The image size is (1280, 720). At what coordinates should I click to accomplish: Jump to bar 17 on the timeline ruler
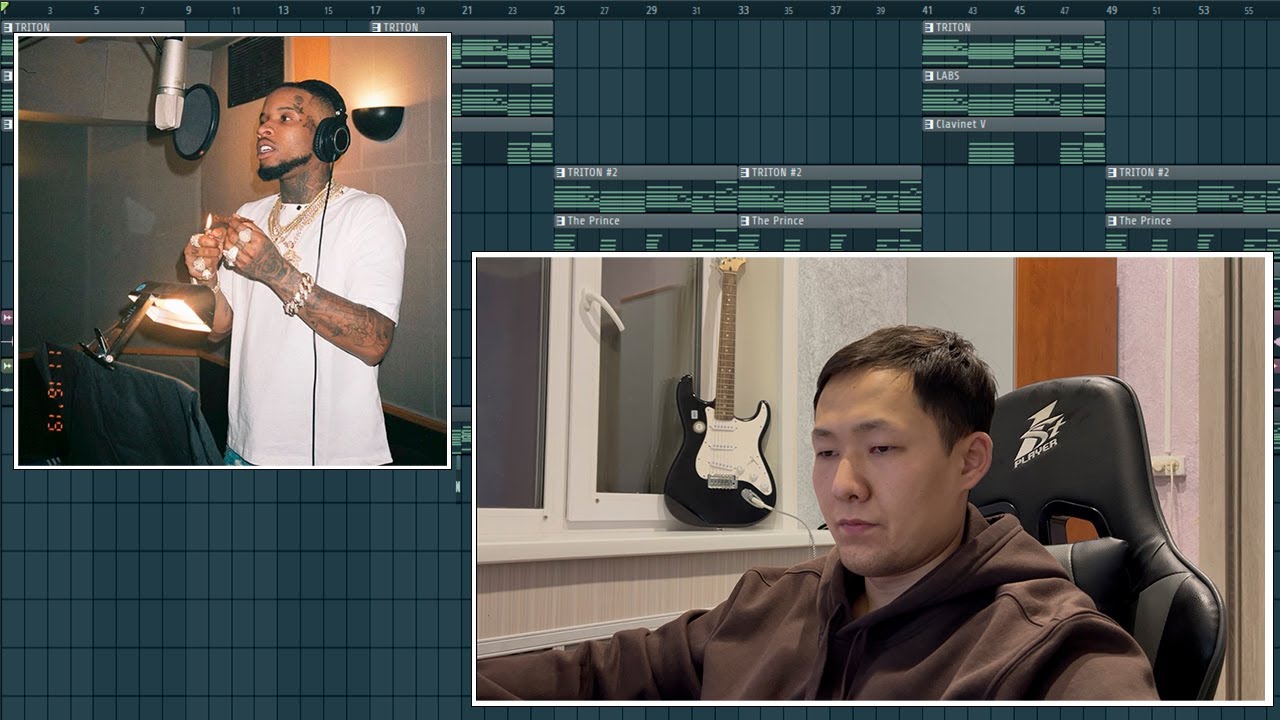pos(376,10)
